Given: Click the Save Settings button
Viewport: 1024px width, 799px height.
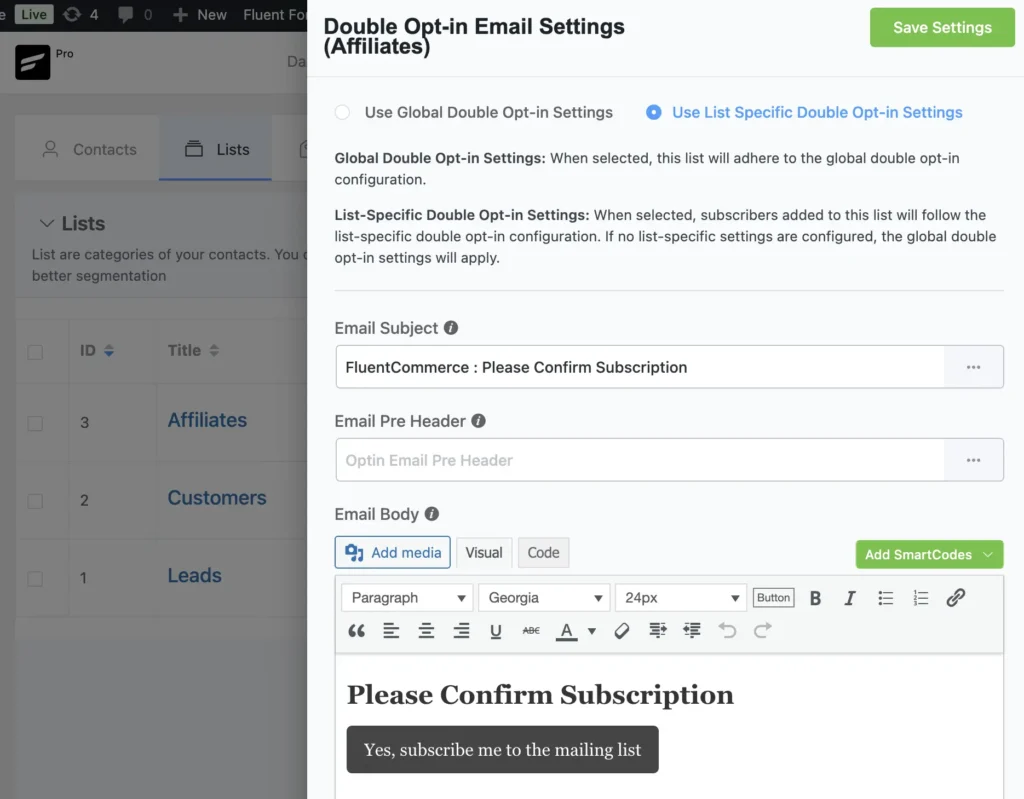Looking at the screenshot, I should (942, 27).
